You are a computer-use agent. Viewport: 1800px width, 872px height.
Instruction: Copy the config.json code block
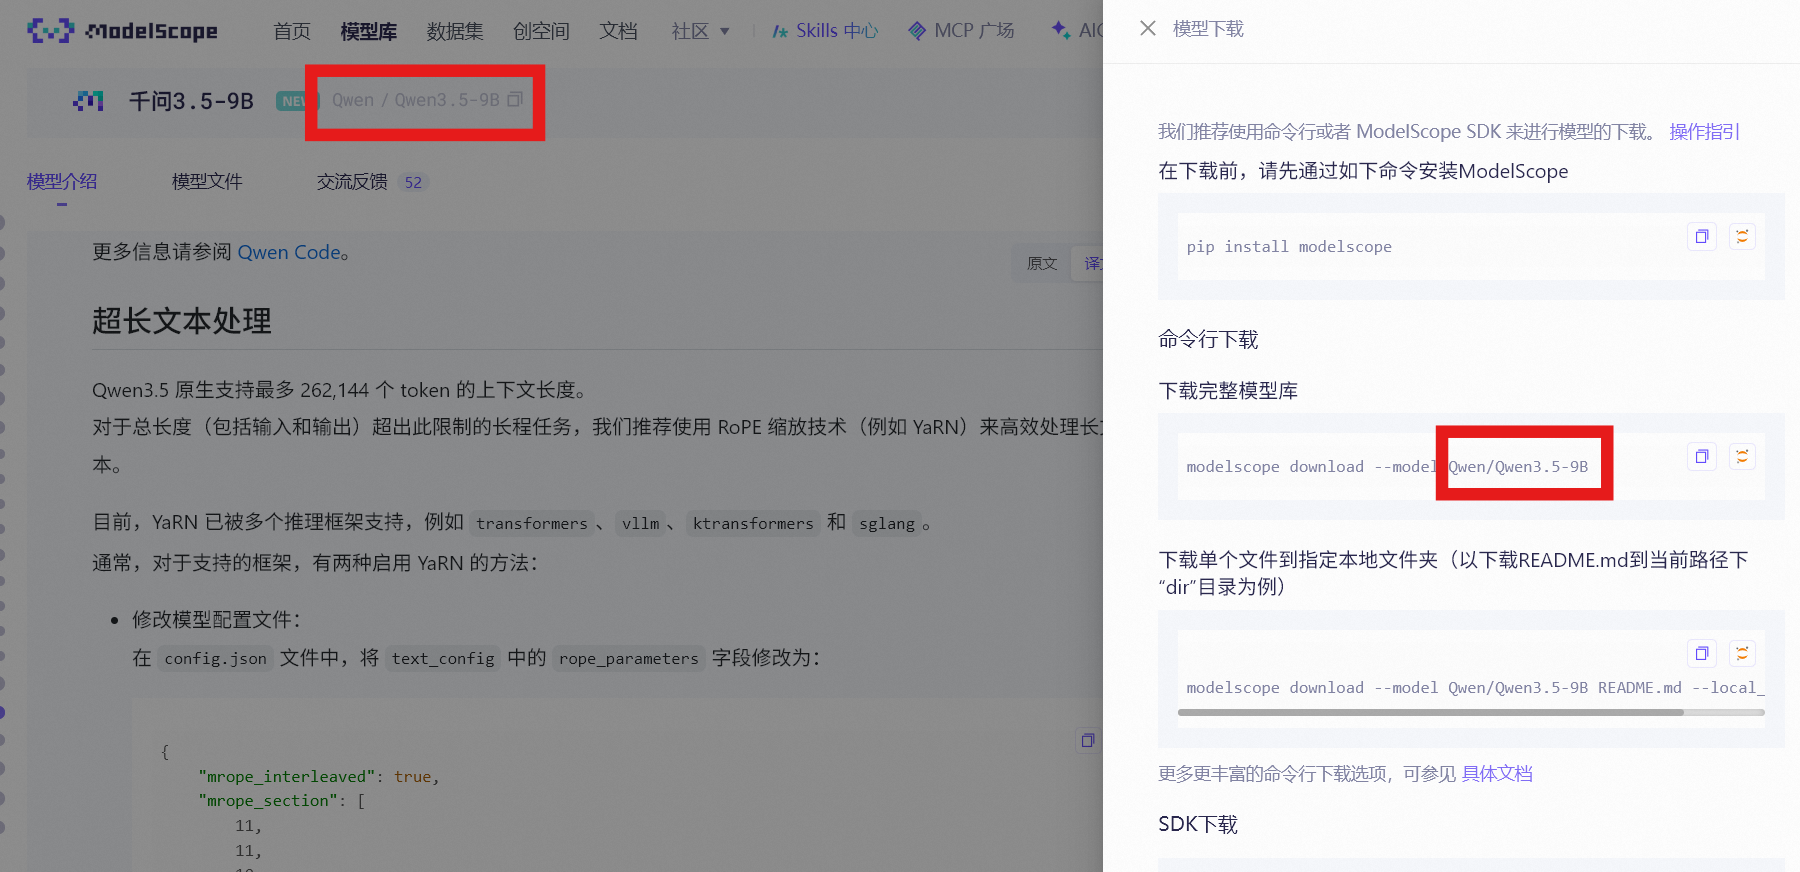coord(1088,740)
